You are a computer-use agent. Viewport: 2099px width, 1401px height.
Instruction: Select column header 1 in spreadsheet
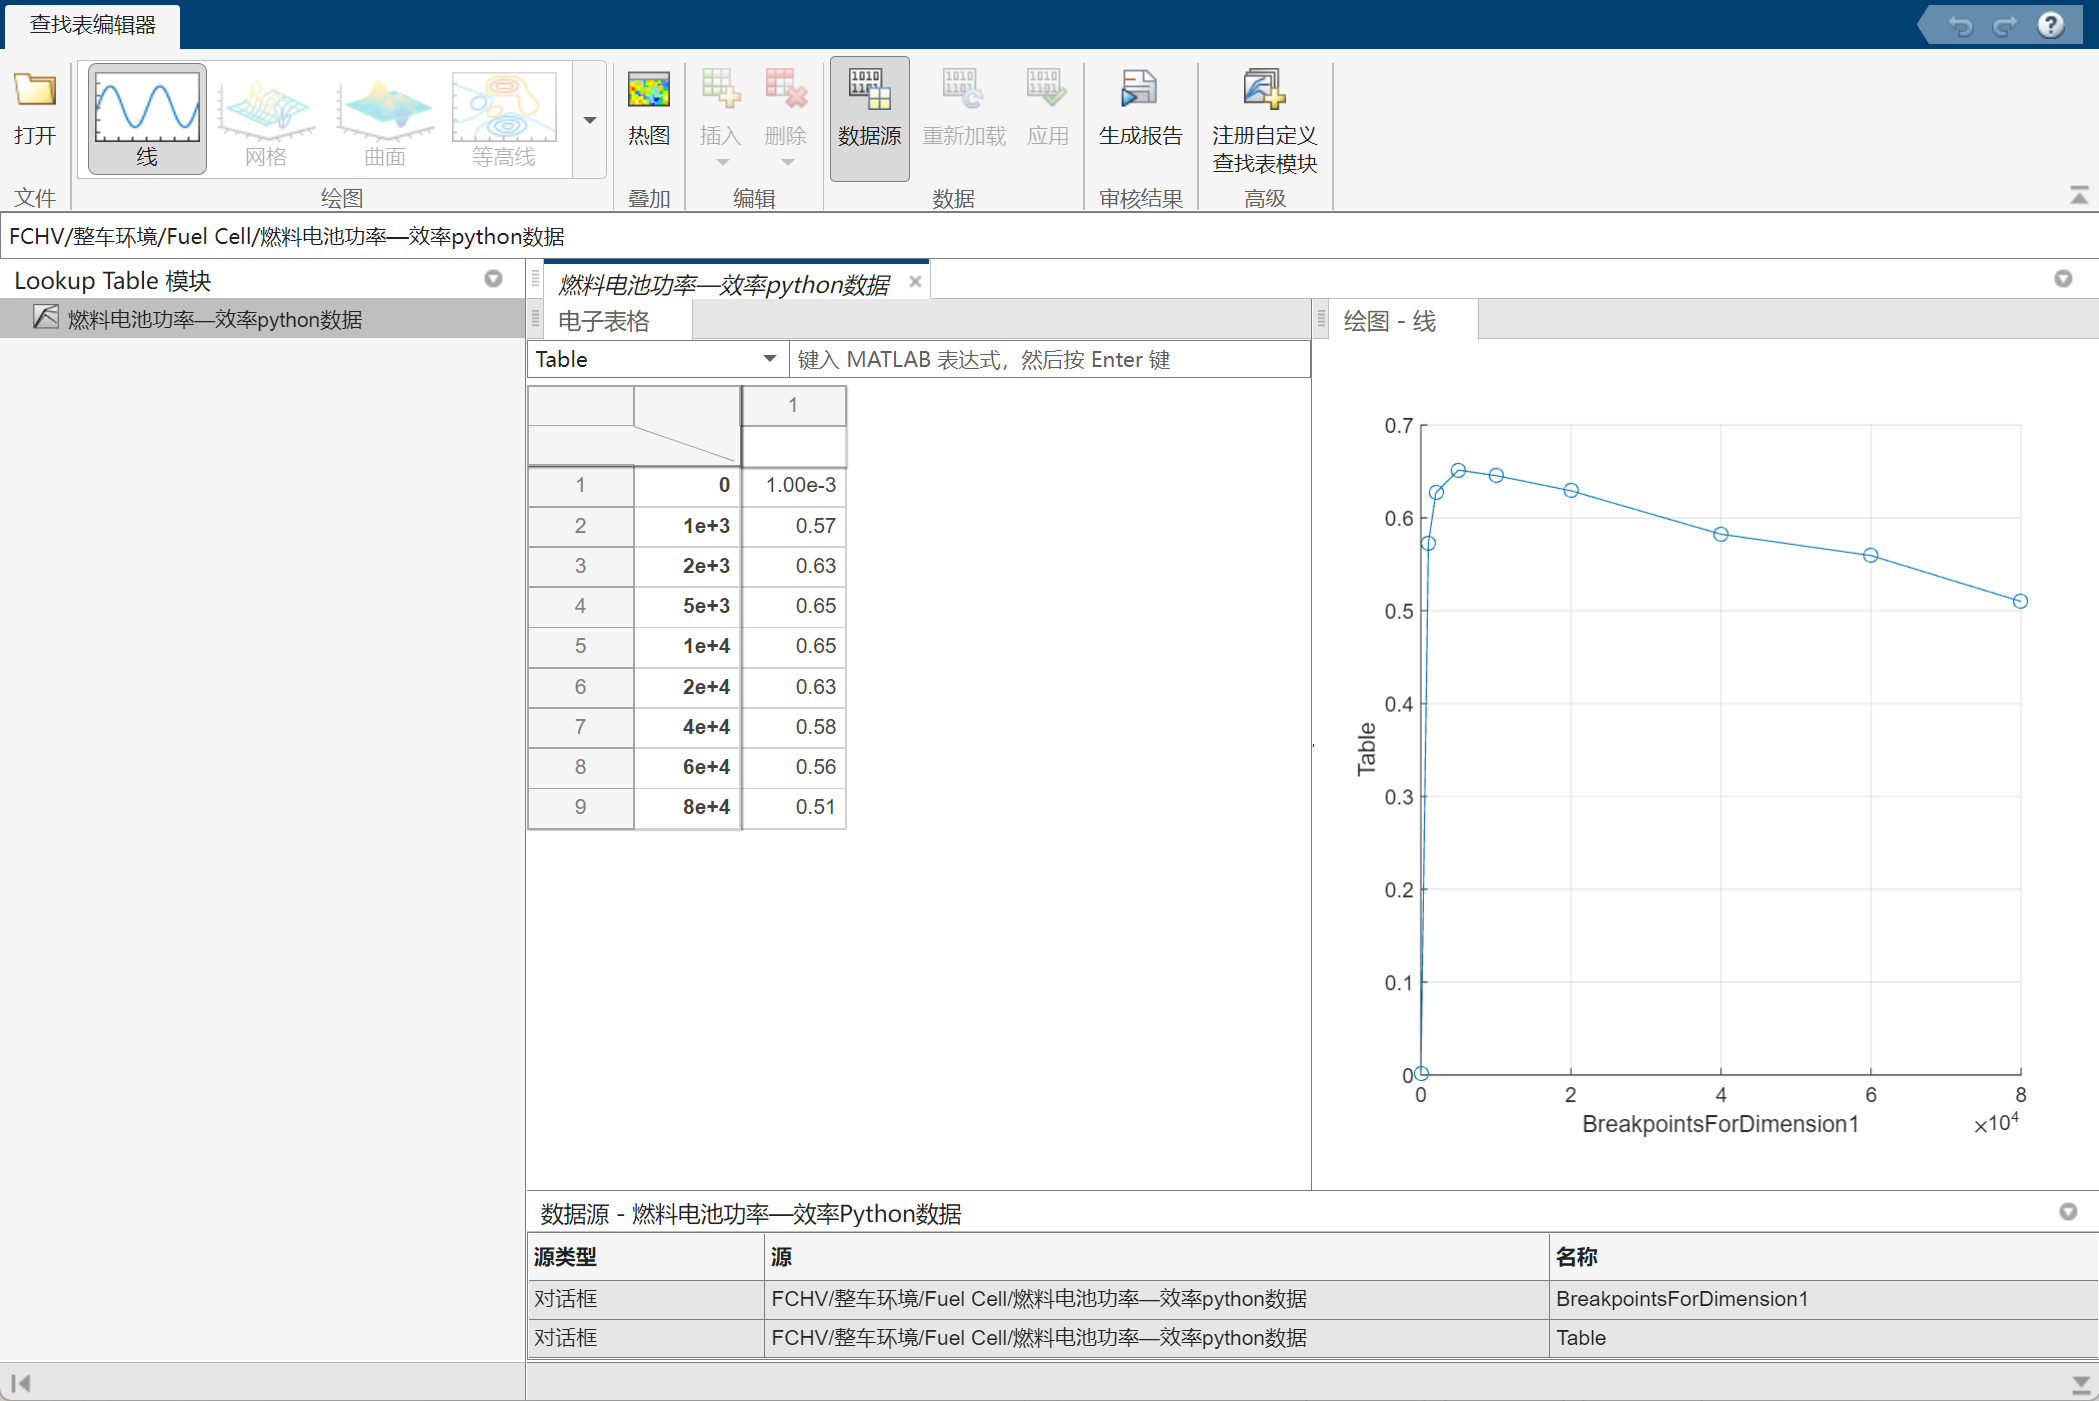[794, 405]
